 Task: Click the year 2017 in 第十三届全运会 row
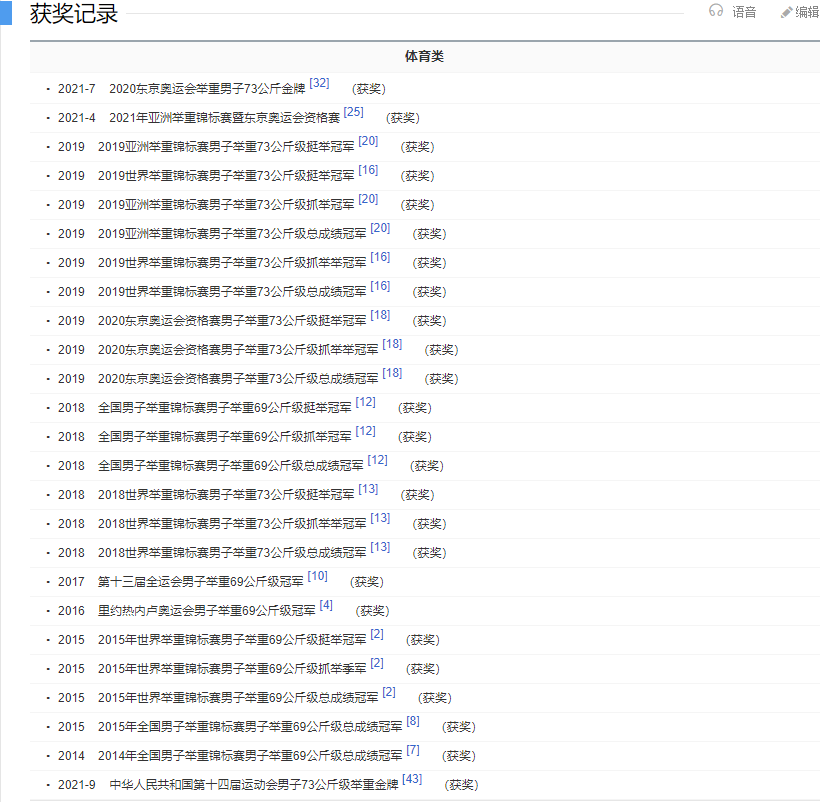click(71, 582)
